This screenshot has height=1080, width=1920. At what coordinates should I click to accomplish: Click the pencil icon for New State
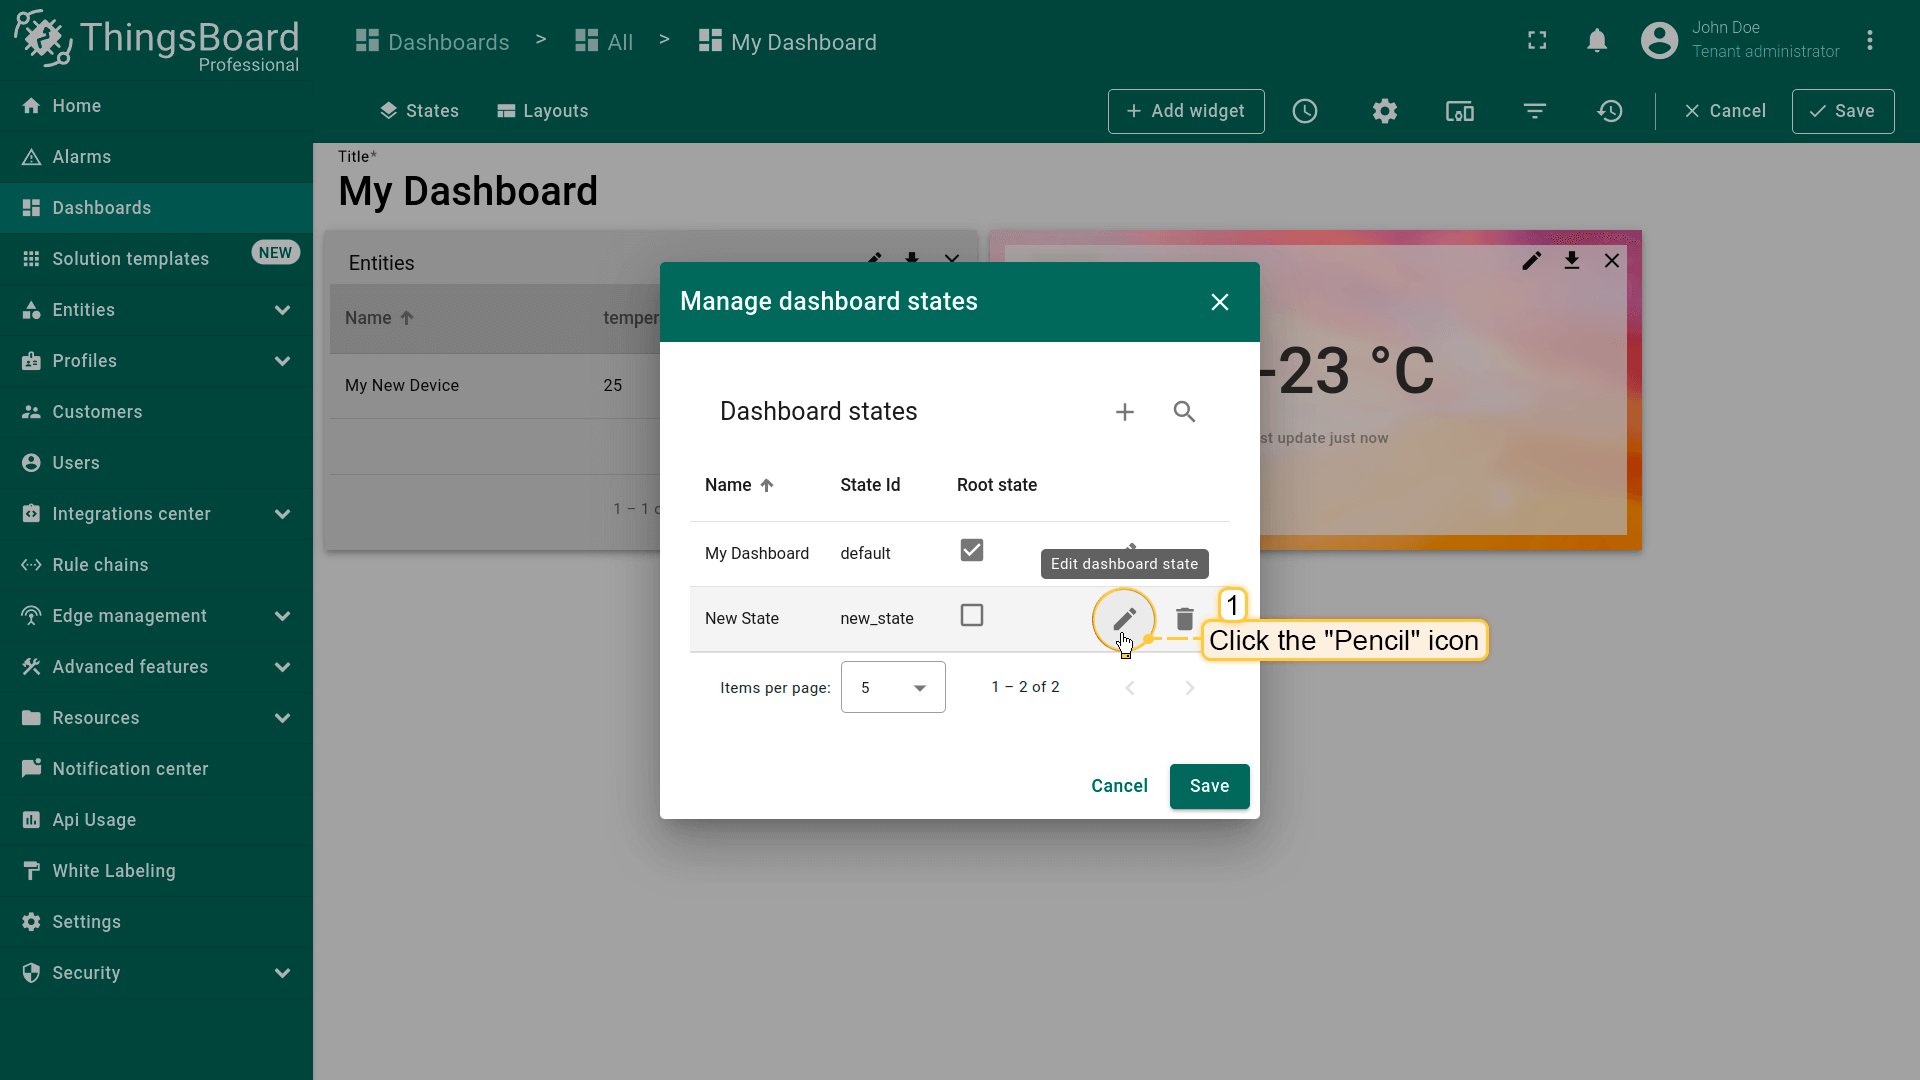click(1124, 619)
